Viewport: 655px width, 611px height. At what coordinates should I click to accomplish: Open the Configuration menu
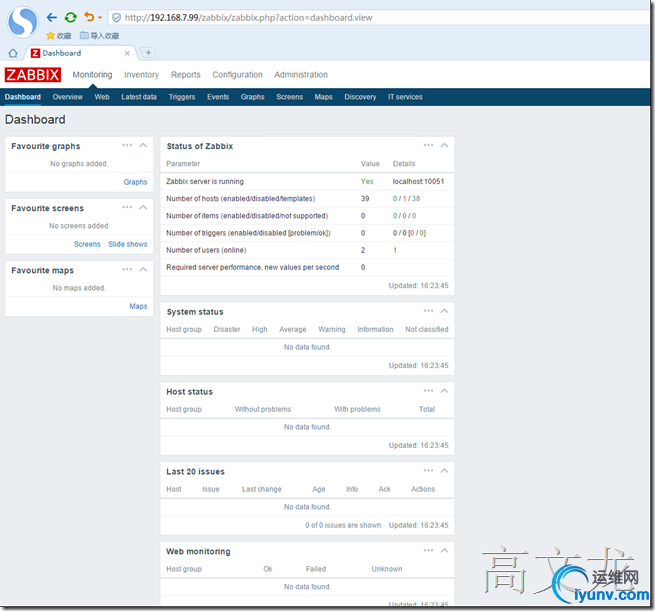[237, 75]
